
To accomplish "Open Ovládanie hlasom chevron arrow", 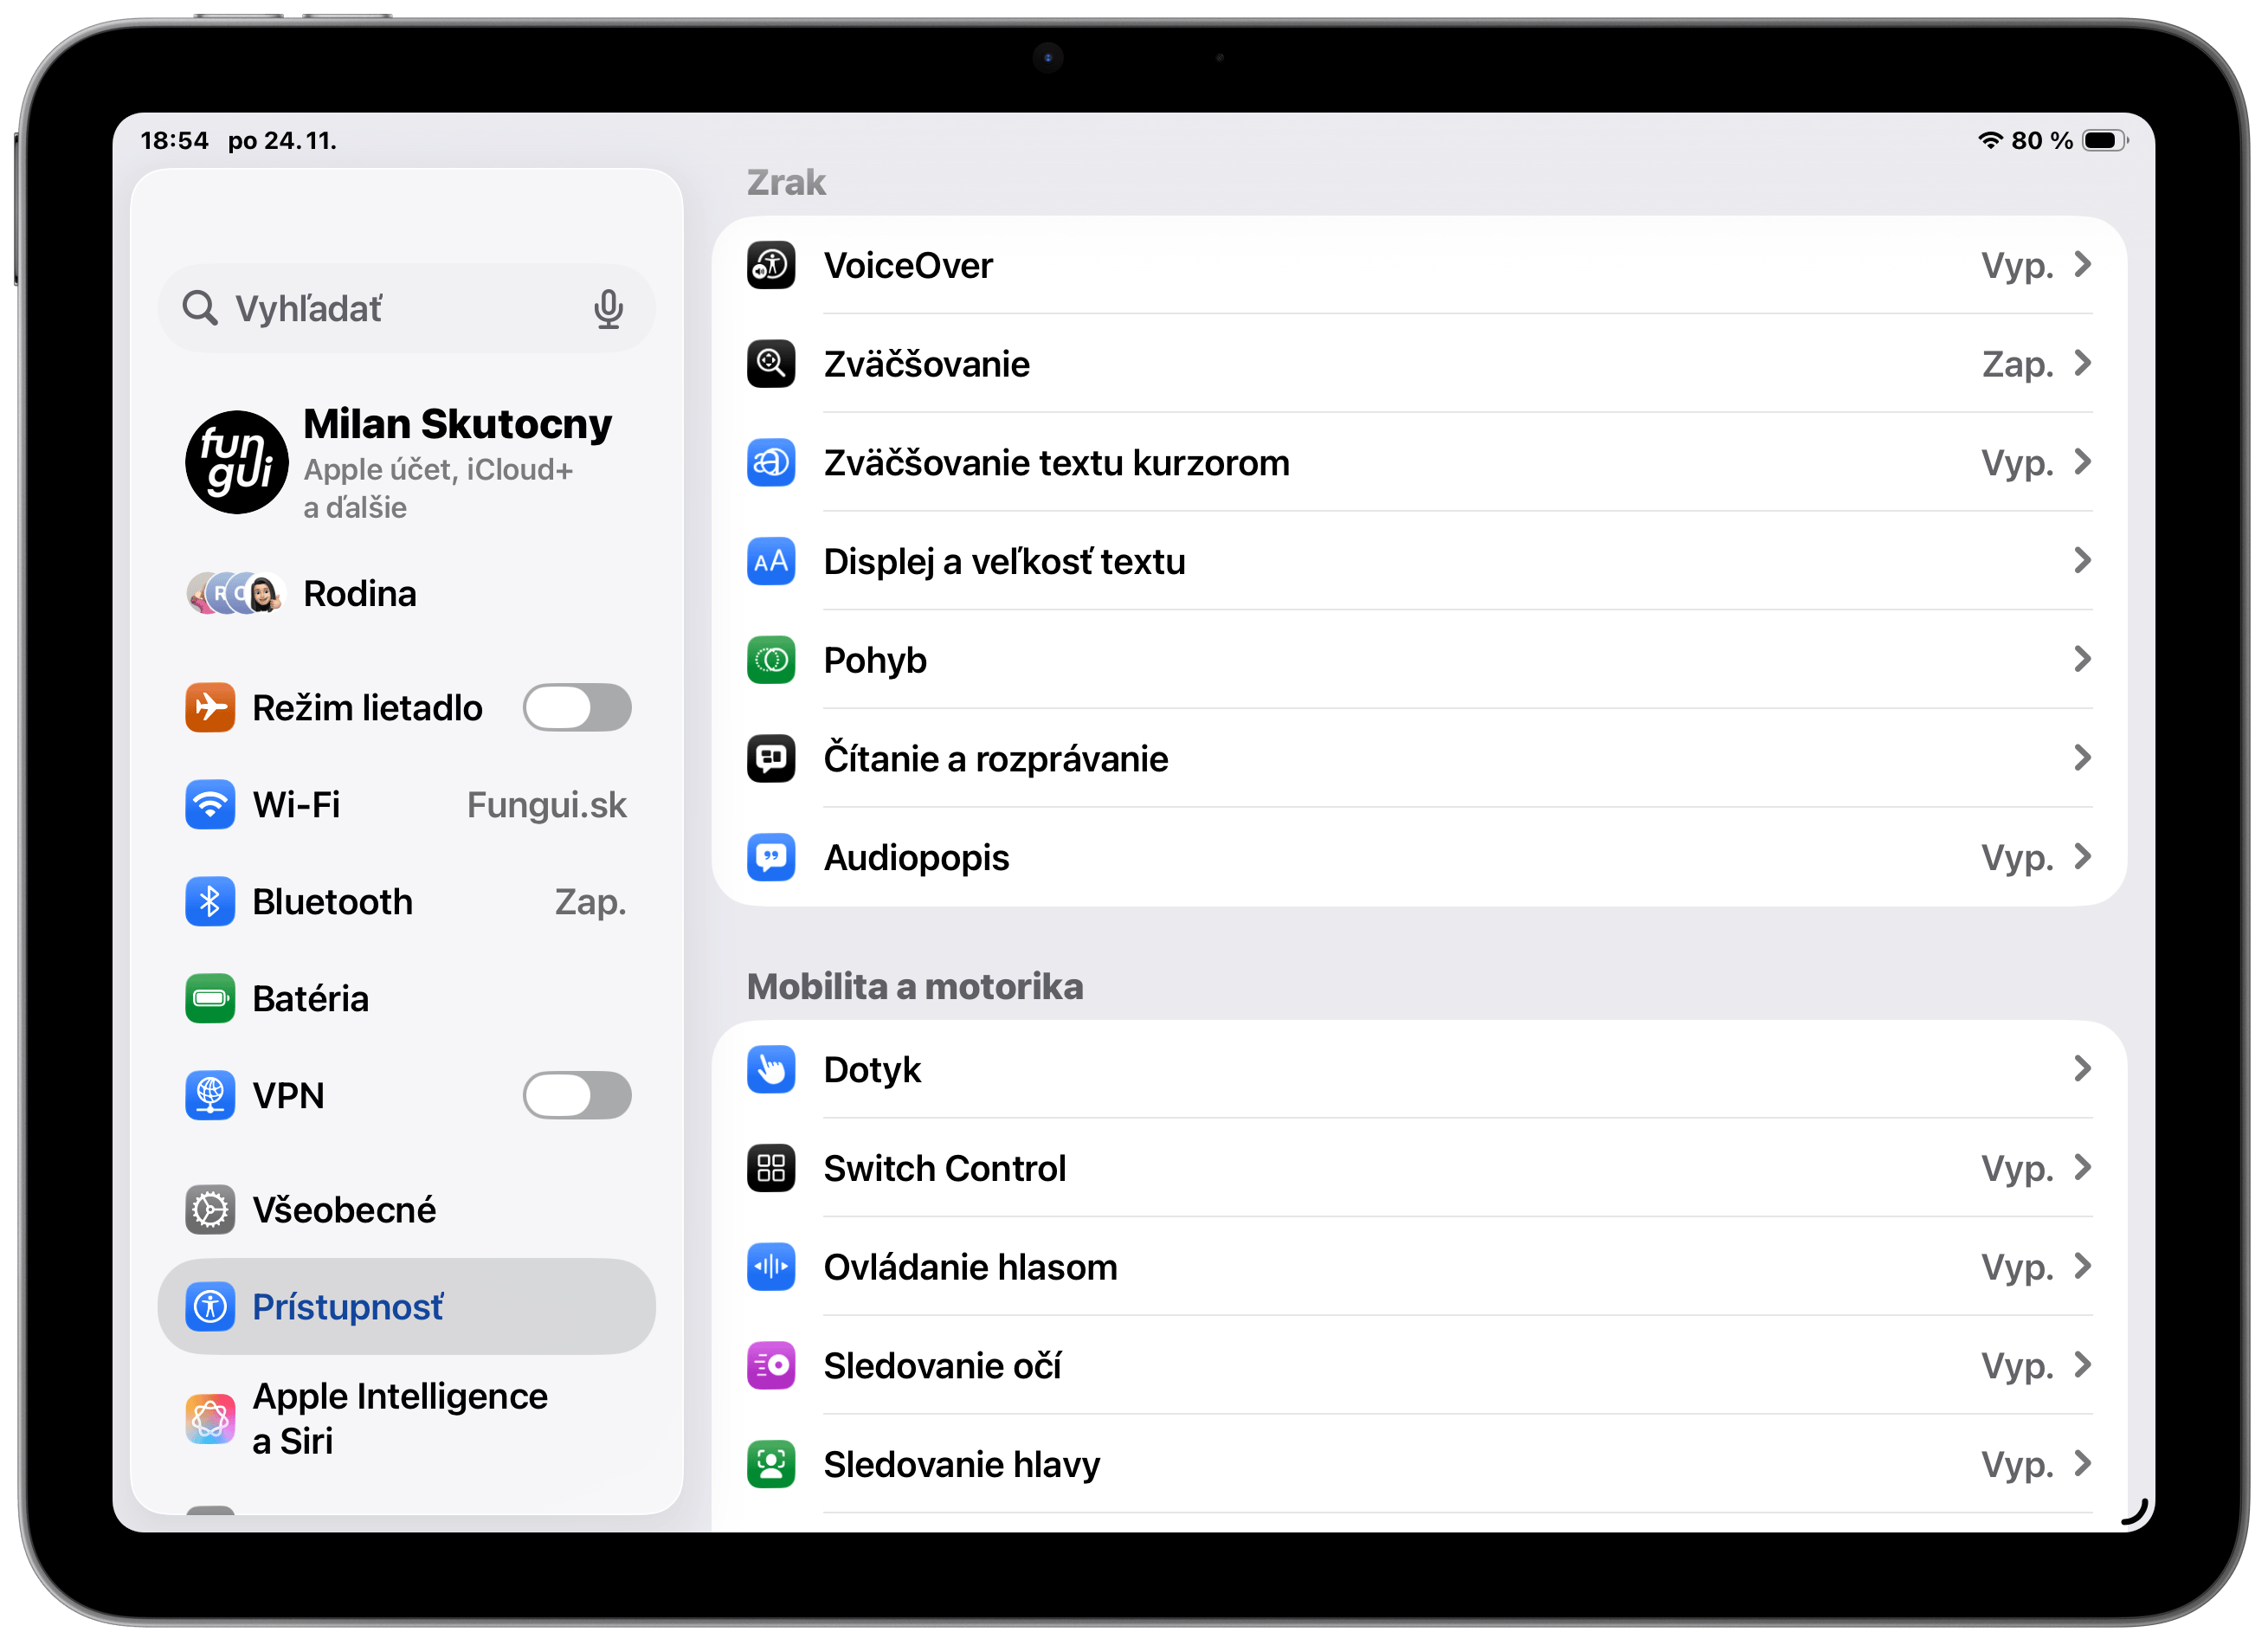I will (2082, 1266).
